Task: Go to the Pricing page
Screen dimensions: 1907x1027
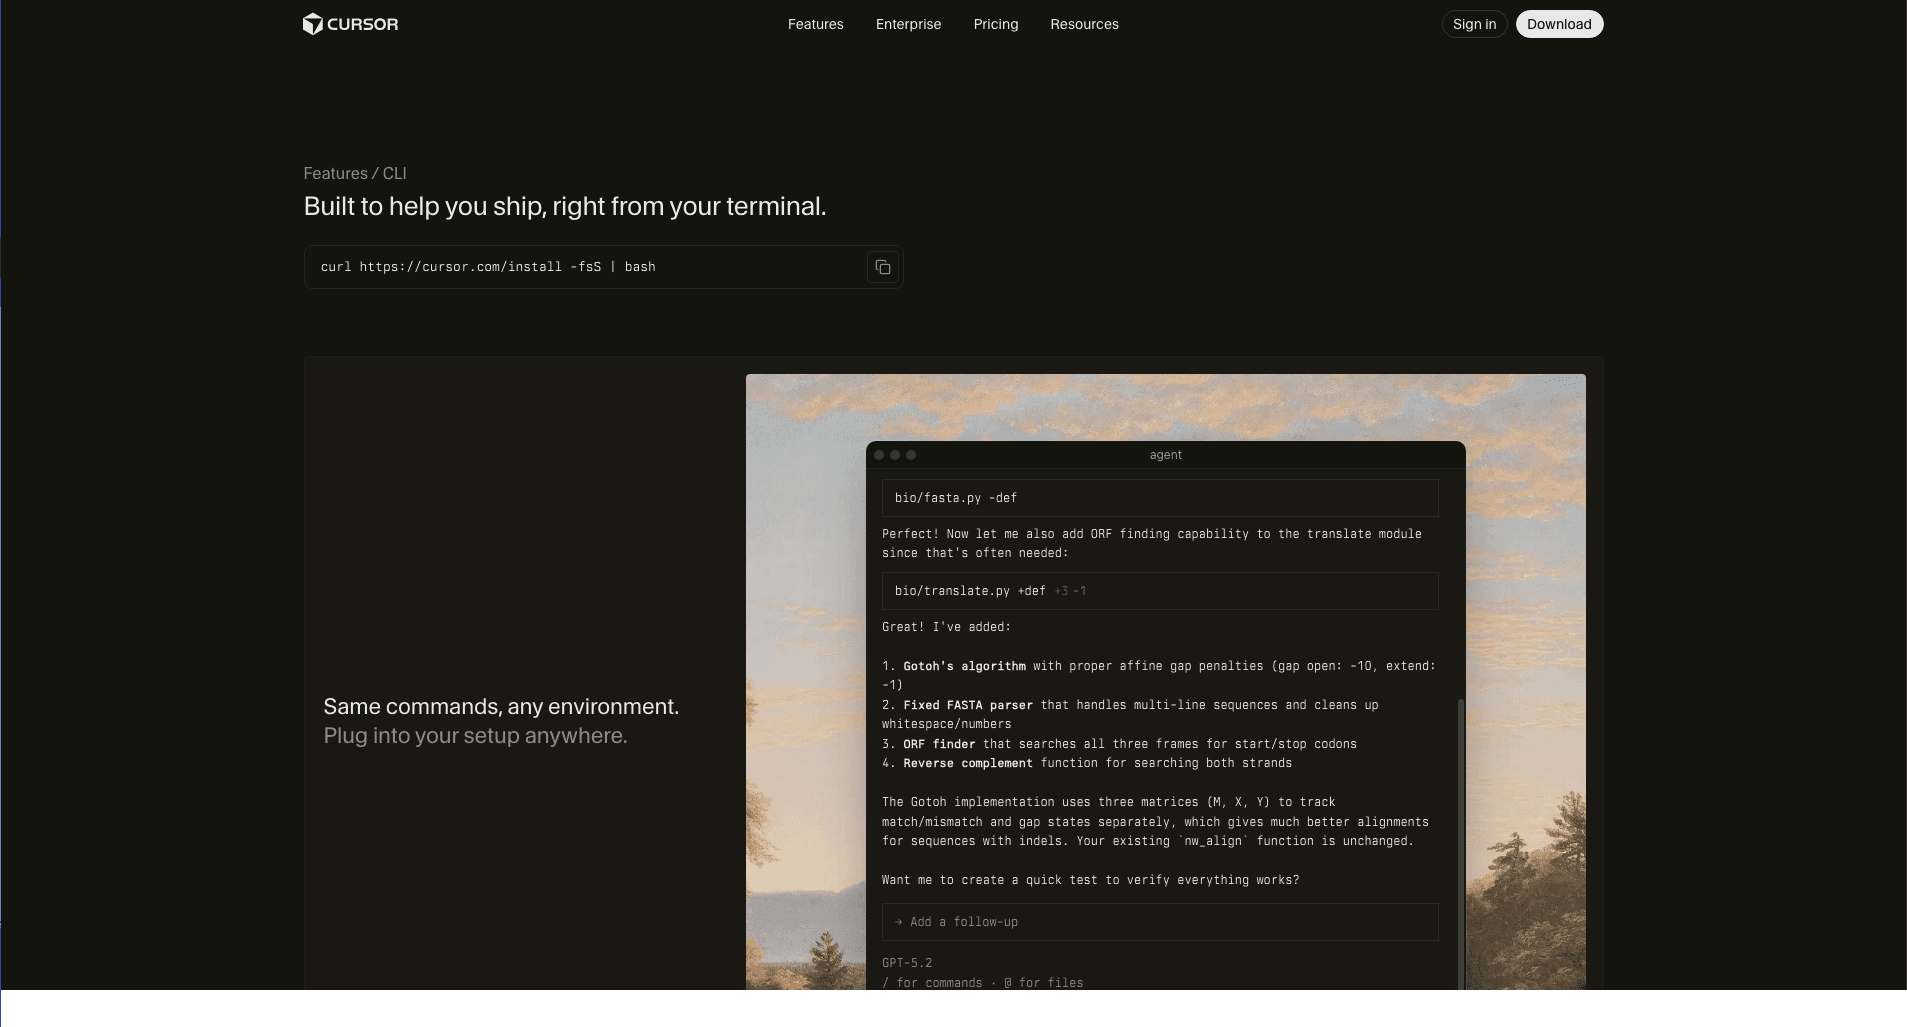Action: point(996,24)
